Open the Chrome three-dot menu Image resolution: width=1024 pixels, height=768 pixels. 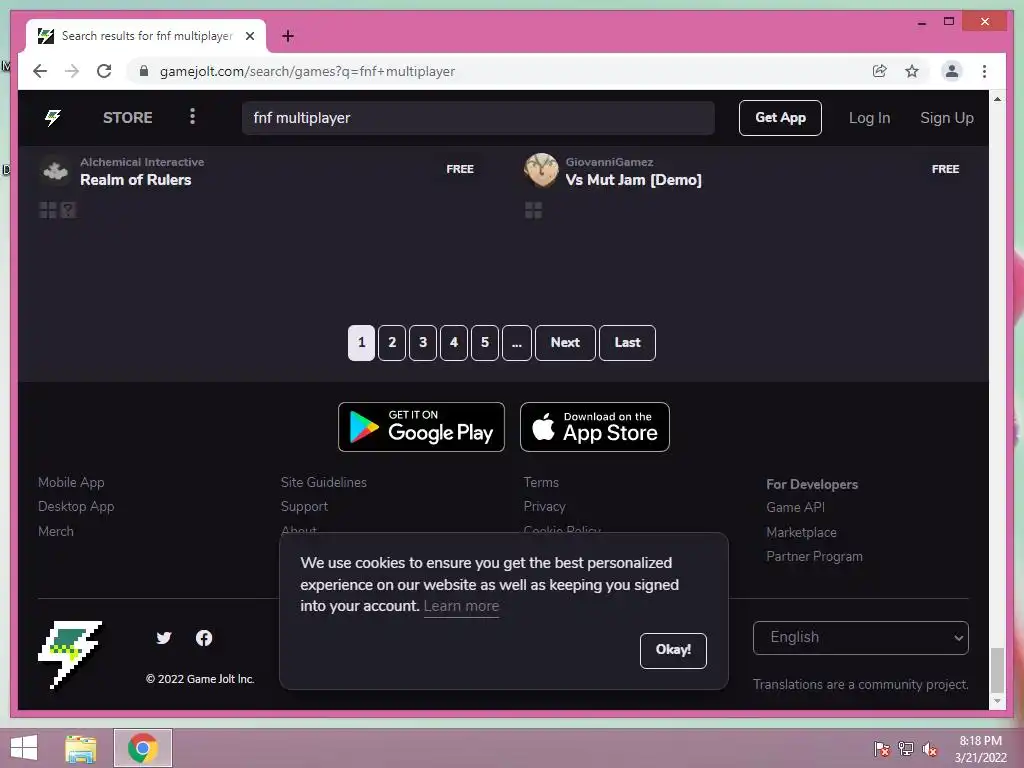(x=984, y=71)
